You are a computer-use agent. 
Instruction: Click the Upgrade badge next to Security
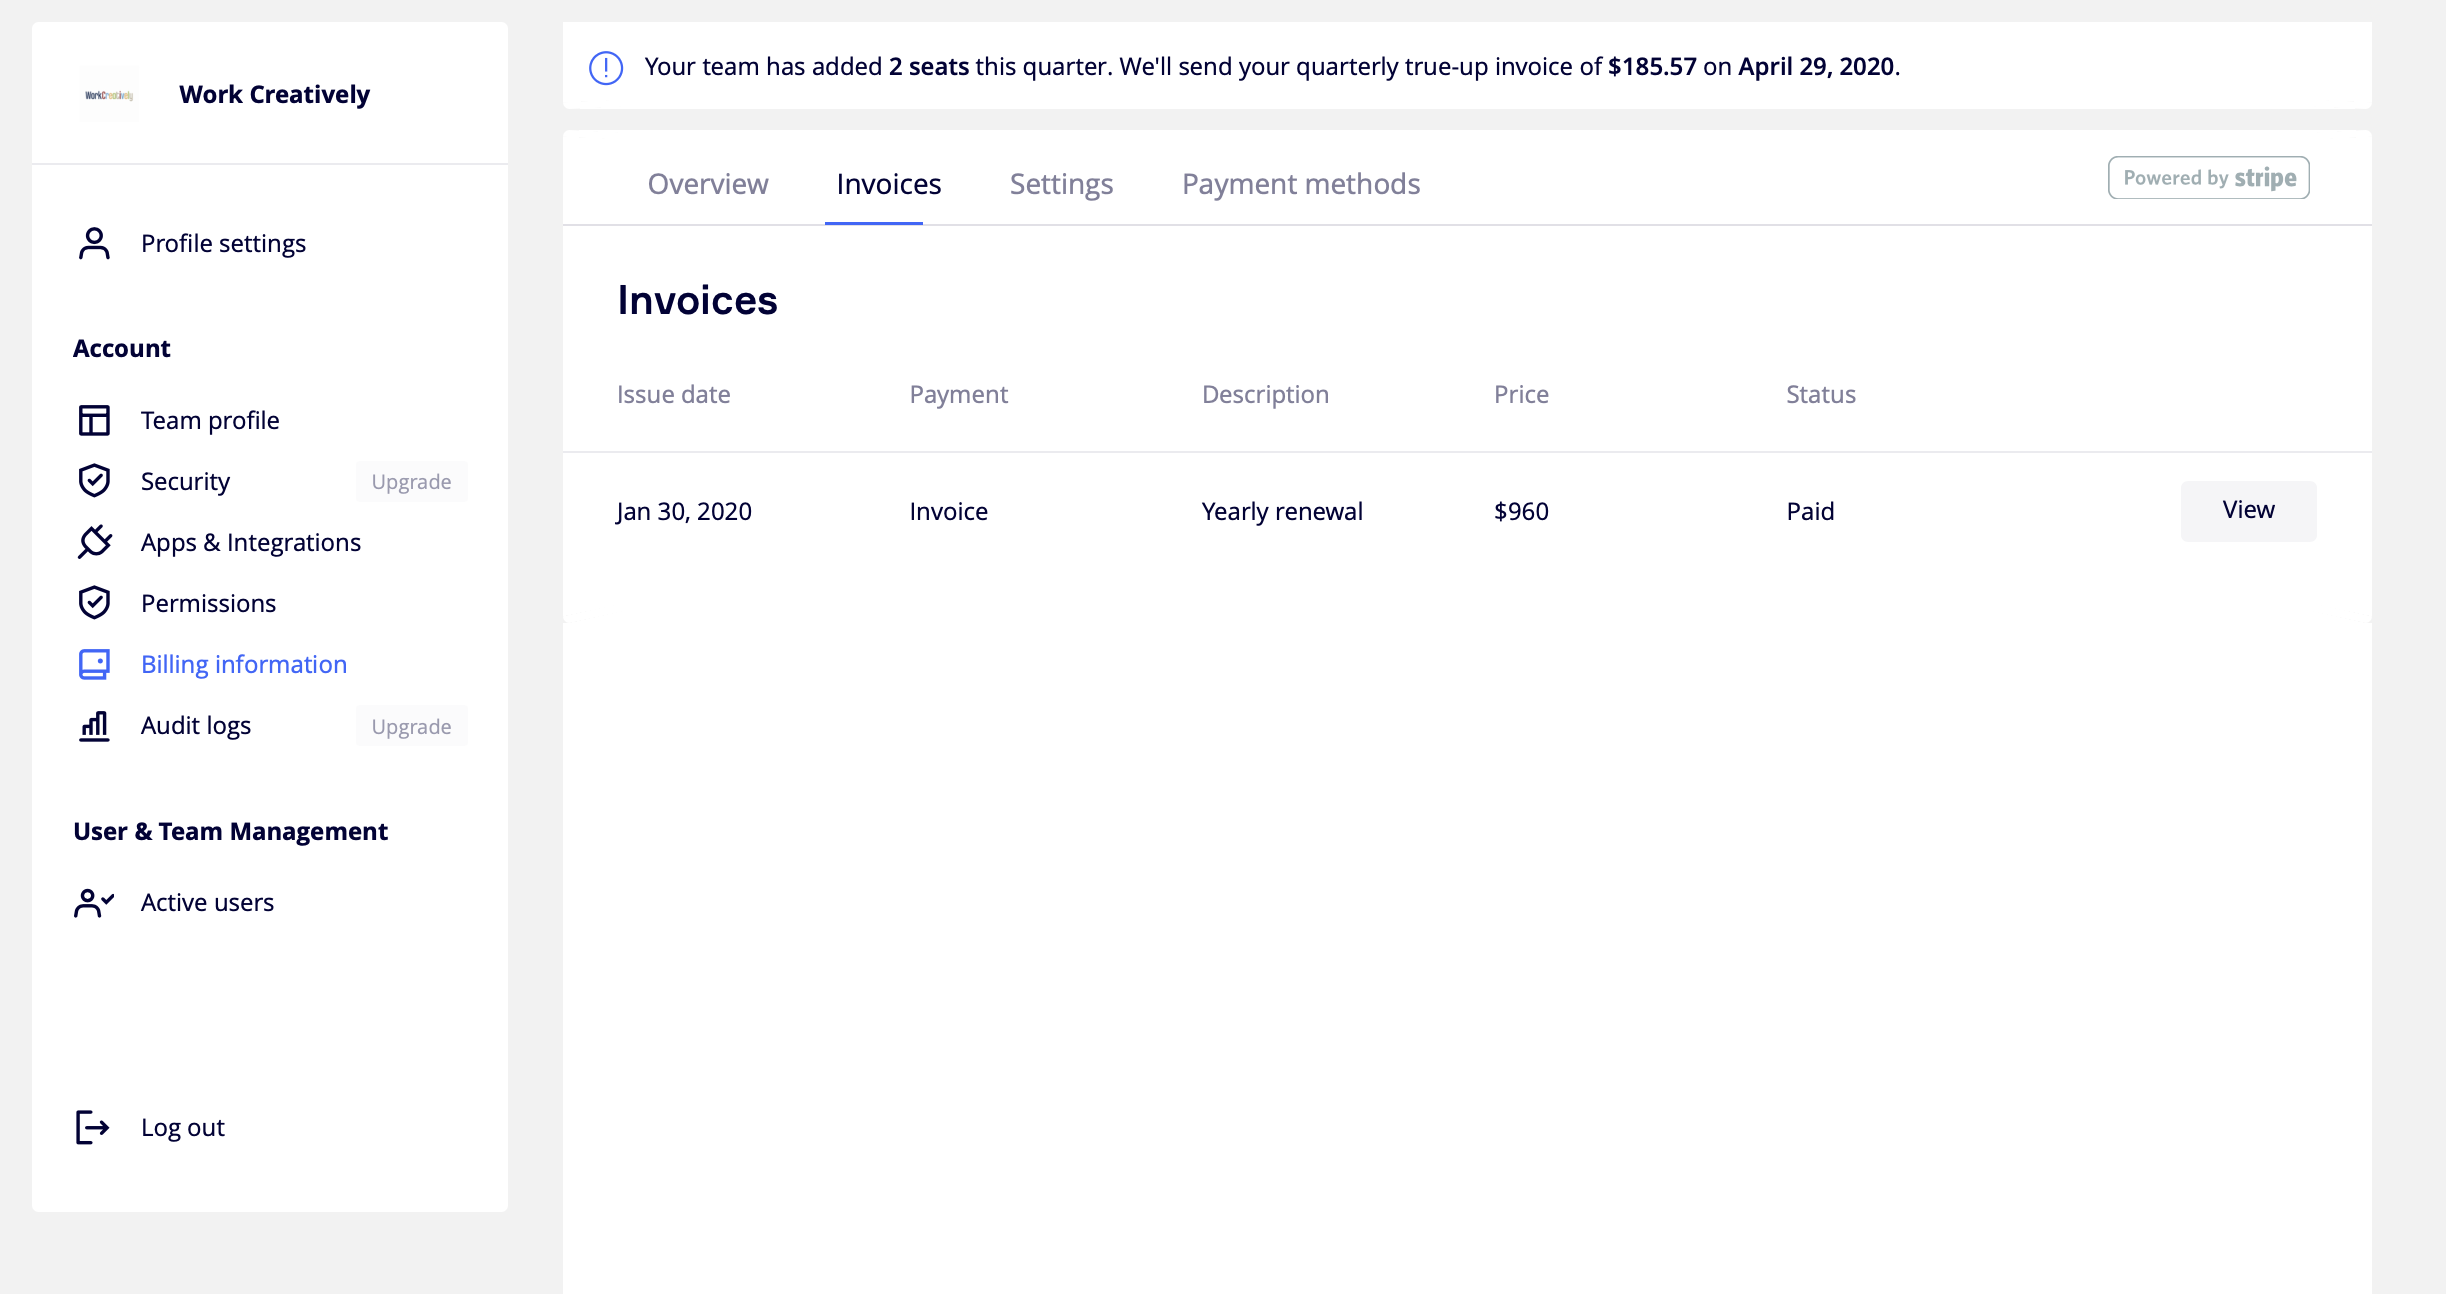pyautogui.click(x=411, y=482)
